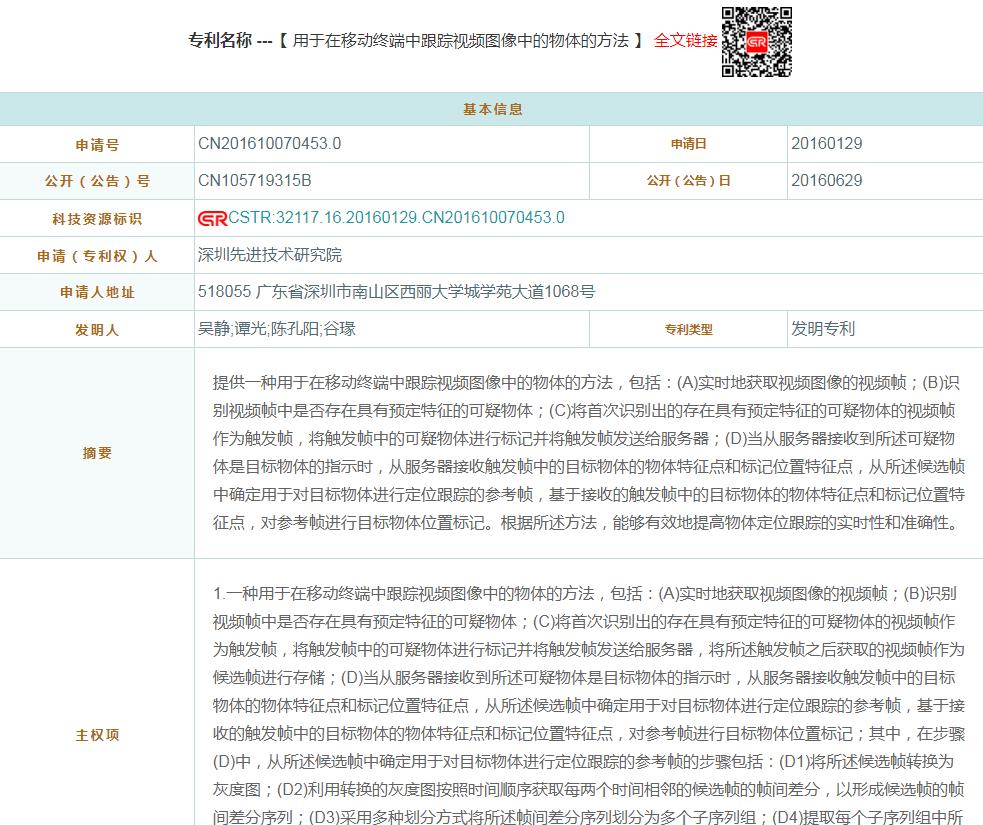Select the patent title text at top
This screenshot has width=983, height=825.
coord(460,41)
